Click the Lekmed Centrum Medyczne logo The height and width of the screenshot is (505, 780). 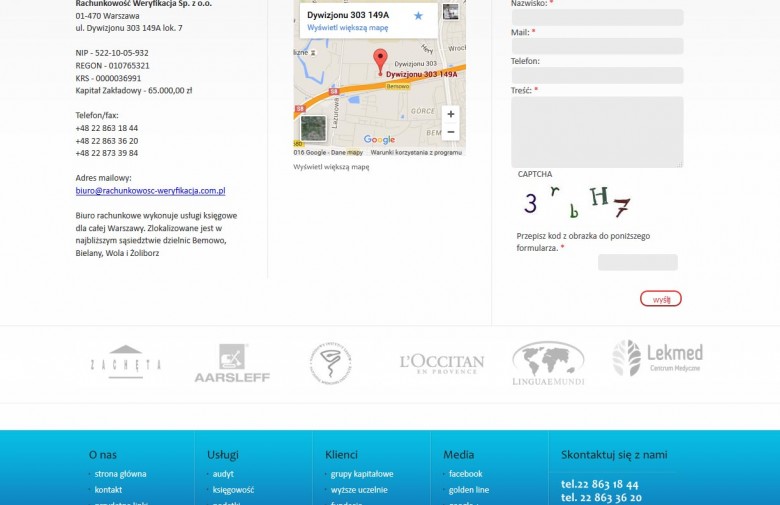click(657, 357)
